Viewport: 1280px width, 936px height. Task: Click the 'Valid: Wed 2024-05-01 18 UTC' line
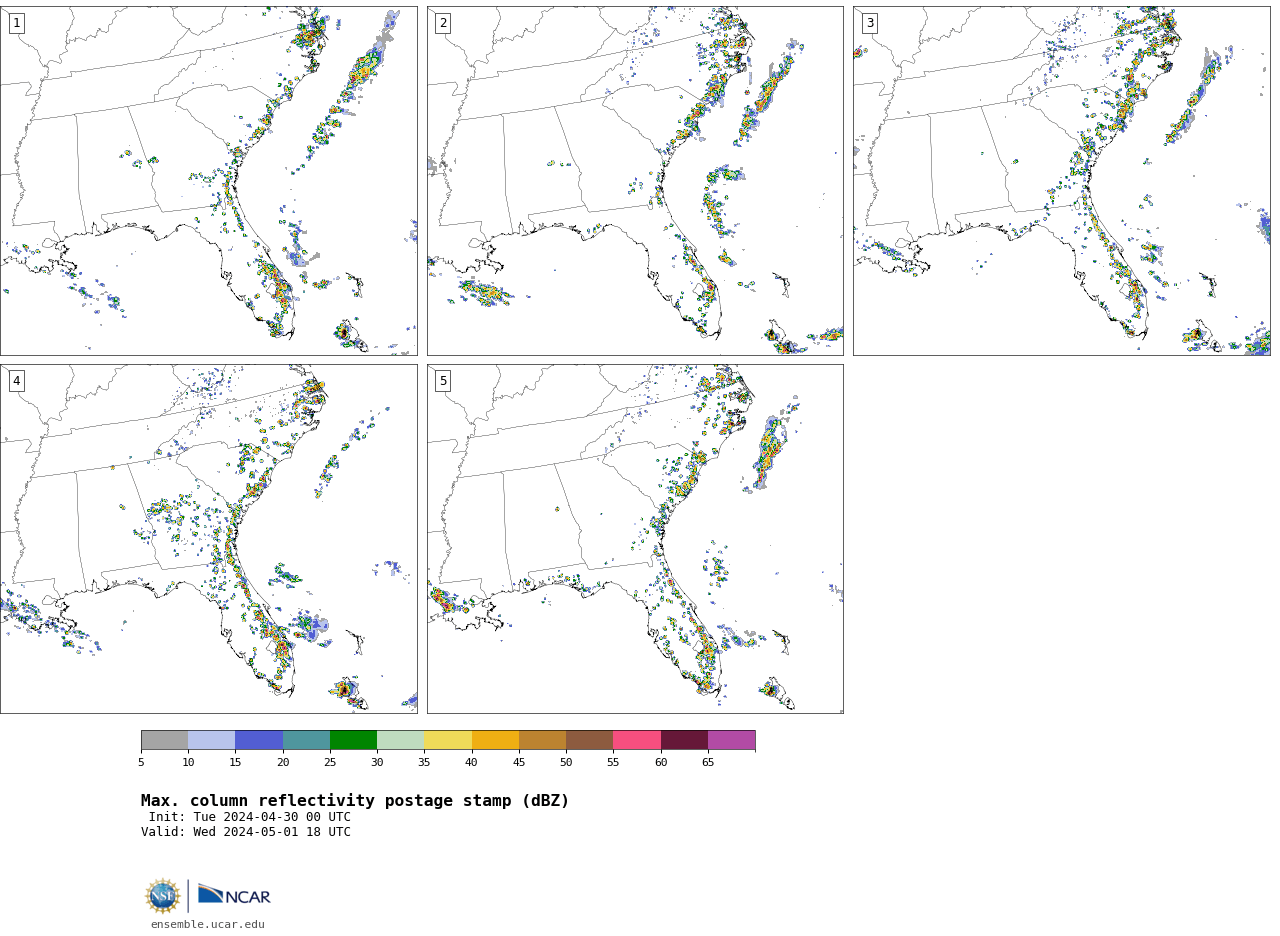pos(246,832)
